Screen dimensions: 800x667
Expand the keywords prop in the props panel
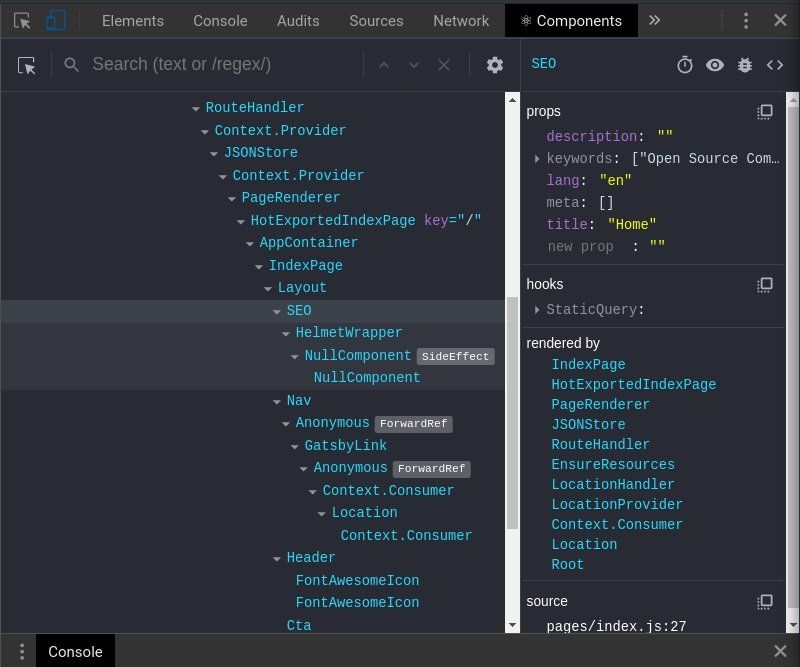coord(537,158)
